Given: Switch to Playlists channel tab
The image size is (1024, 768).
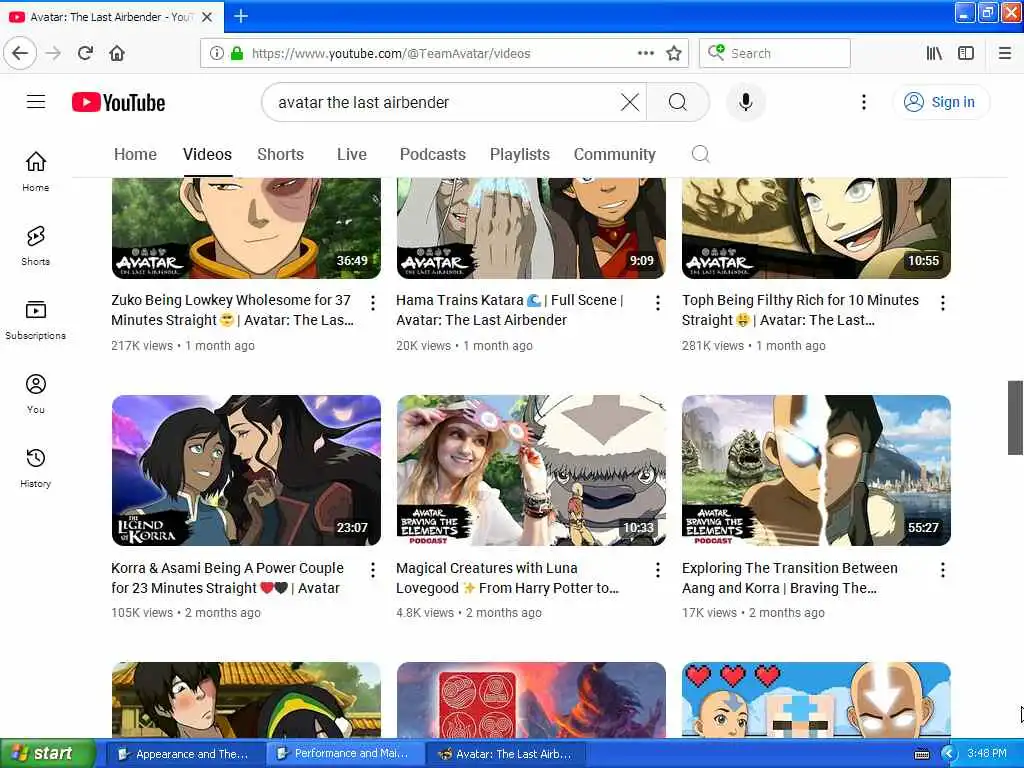Looking at the screenshot, I should (520, 154).
